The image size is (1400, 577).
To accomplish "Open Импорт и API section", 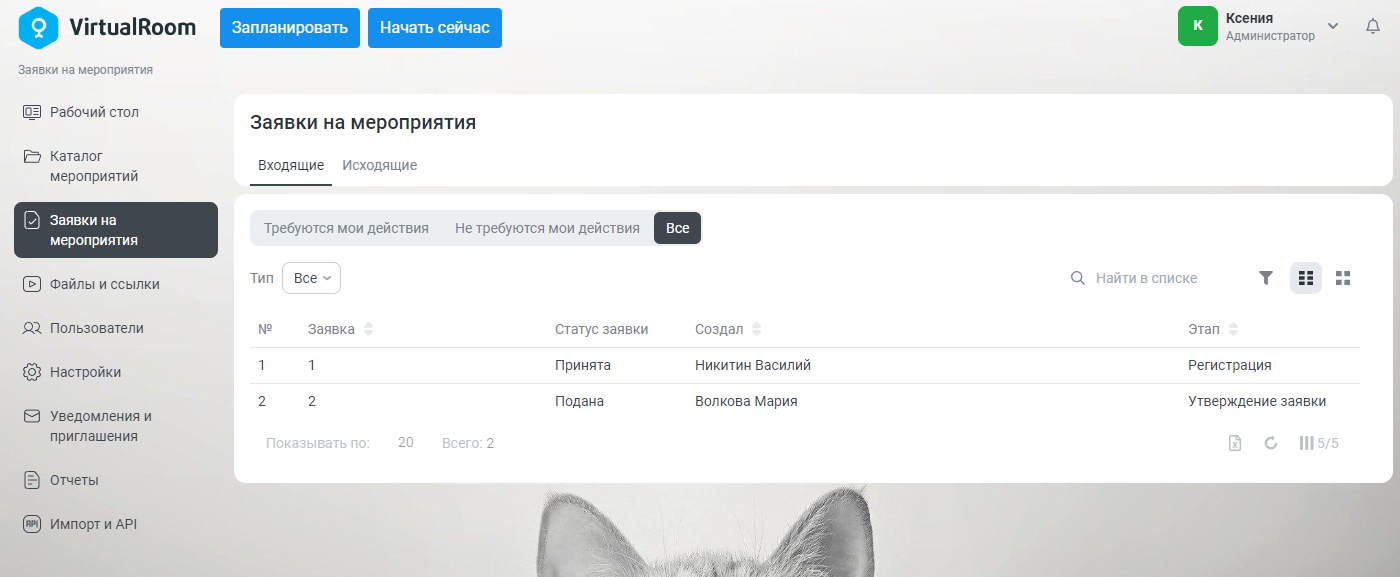I will coord(116,524).
